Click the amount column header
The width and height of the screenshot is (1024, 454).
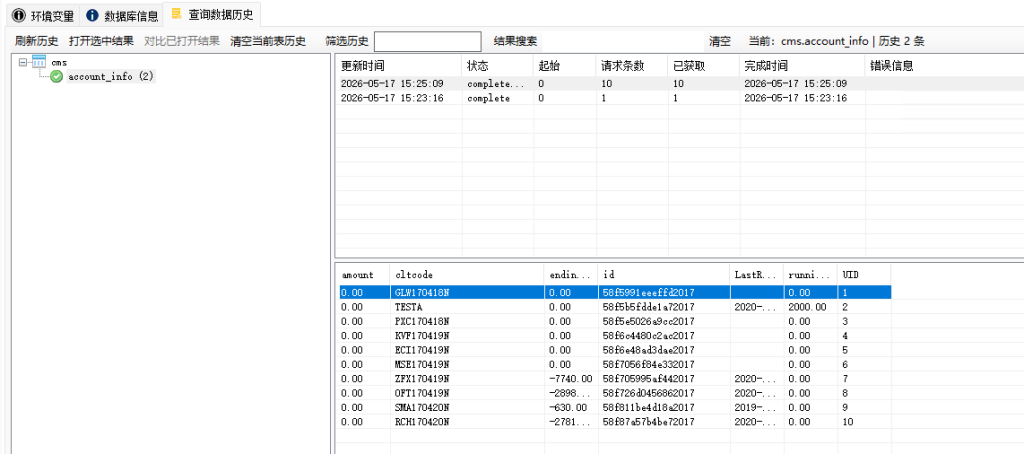[363, 274]
